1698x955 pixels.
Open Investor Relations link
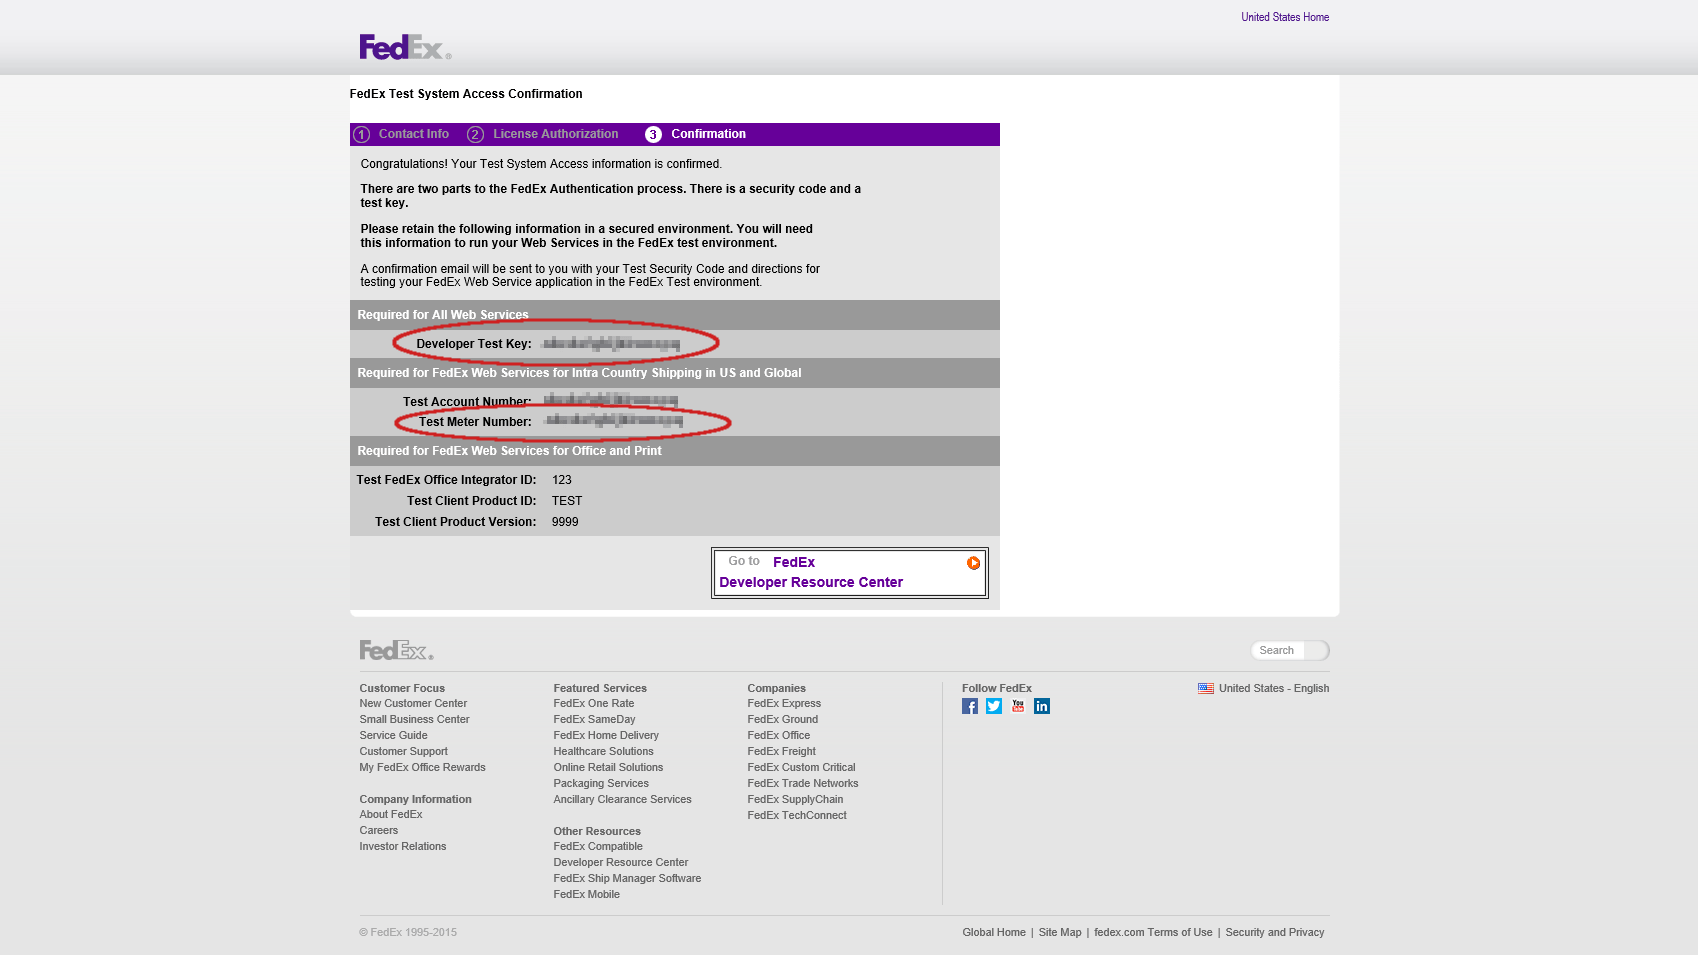coord(403,846)
